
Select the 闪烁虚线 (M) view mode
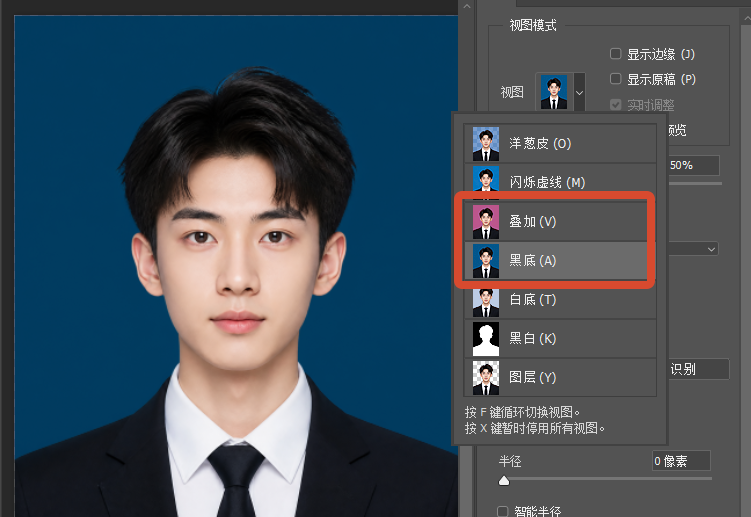(560, 182)
